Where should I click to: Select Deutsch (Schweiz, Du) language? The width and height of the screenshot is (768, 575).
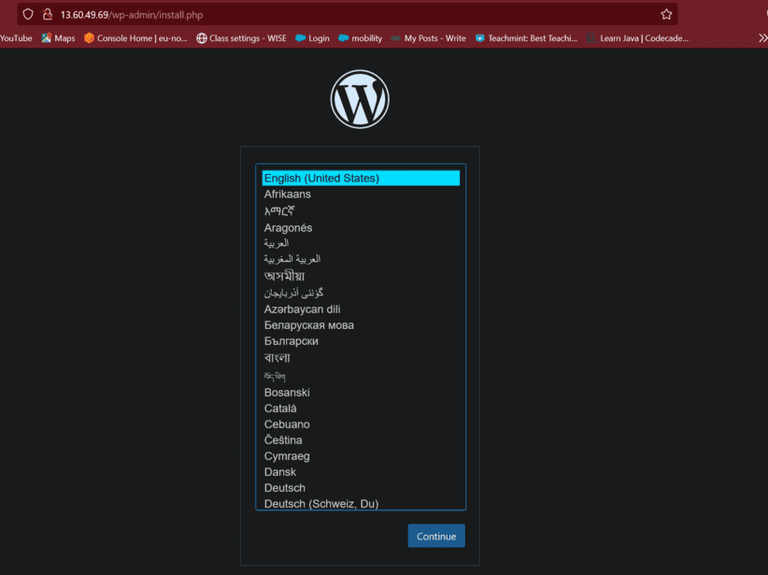point(361,503)
